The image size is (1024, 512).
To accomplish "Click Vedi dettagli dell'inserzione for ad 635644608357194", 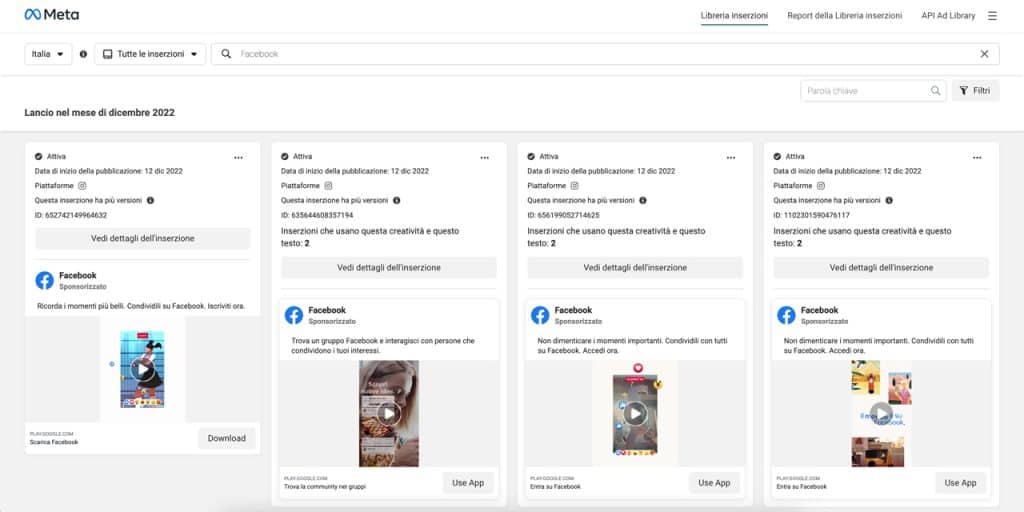I will [389, 268].
